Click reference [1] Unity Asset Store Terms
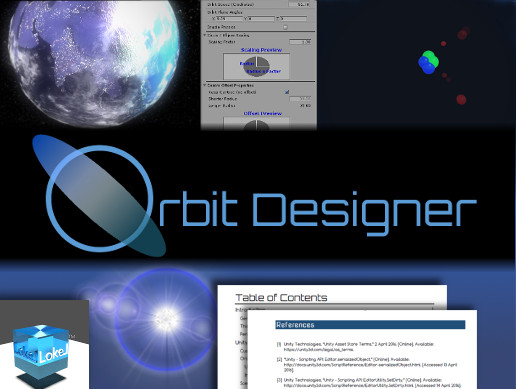 356,347
